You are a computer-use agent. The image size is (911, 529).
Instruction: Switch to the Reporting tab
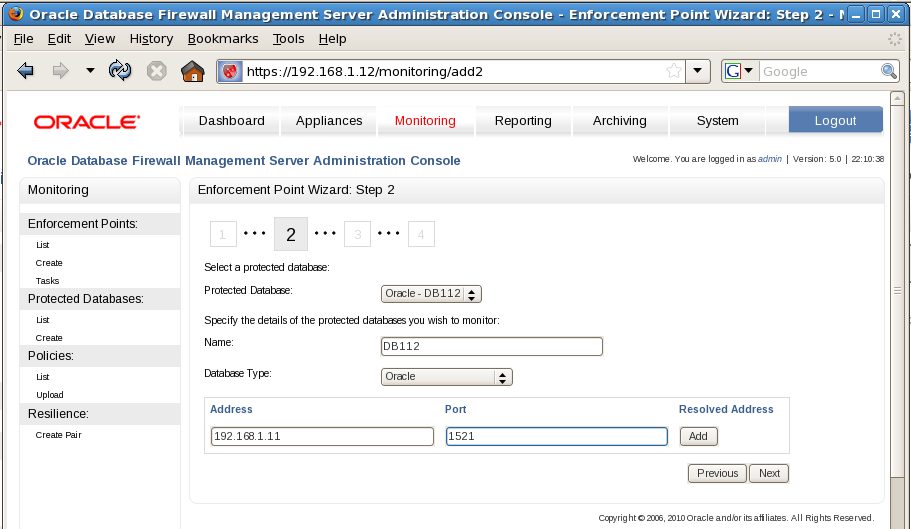(523, 120)
